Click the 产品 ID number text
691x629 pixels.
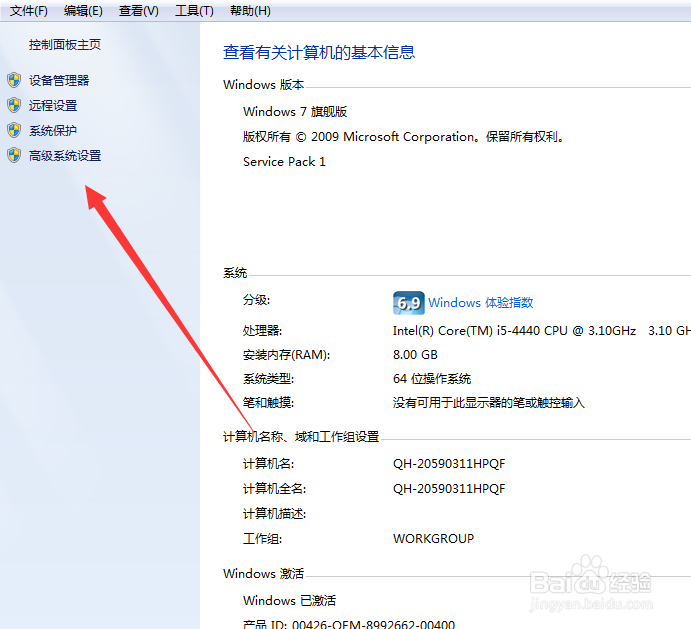[x=373, y=624]
